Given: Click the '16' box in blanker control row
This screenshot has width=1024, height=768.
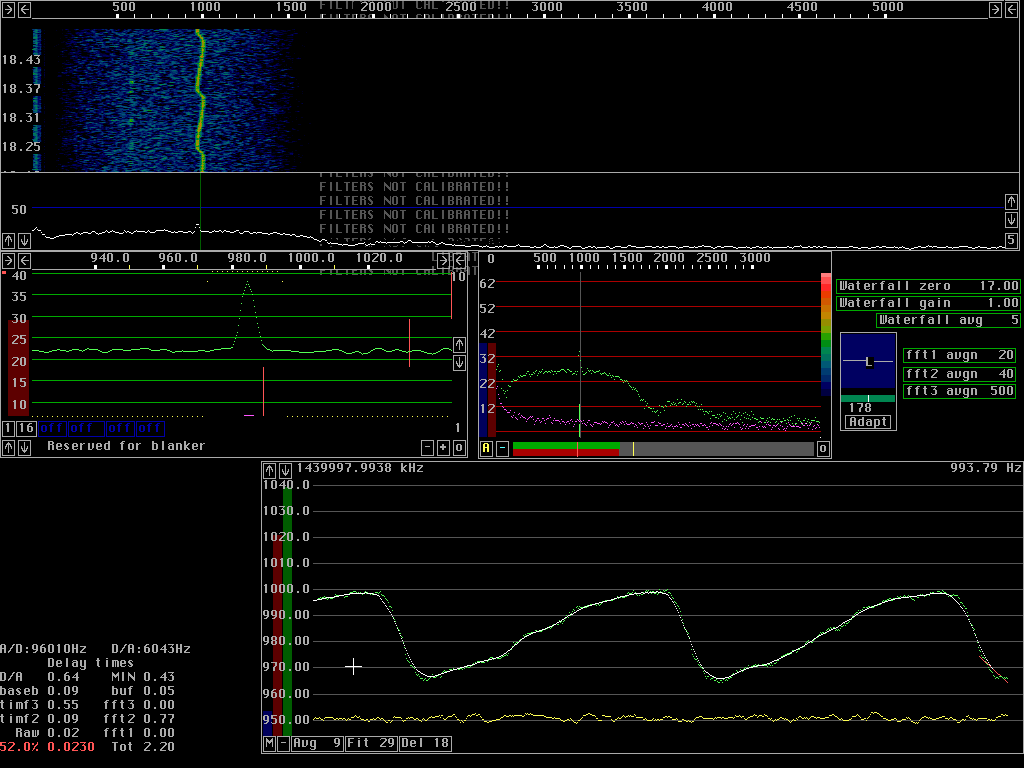Looking at the screenshot, I should pyautogui.click(x=25, y=428).
